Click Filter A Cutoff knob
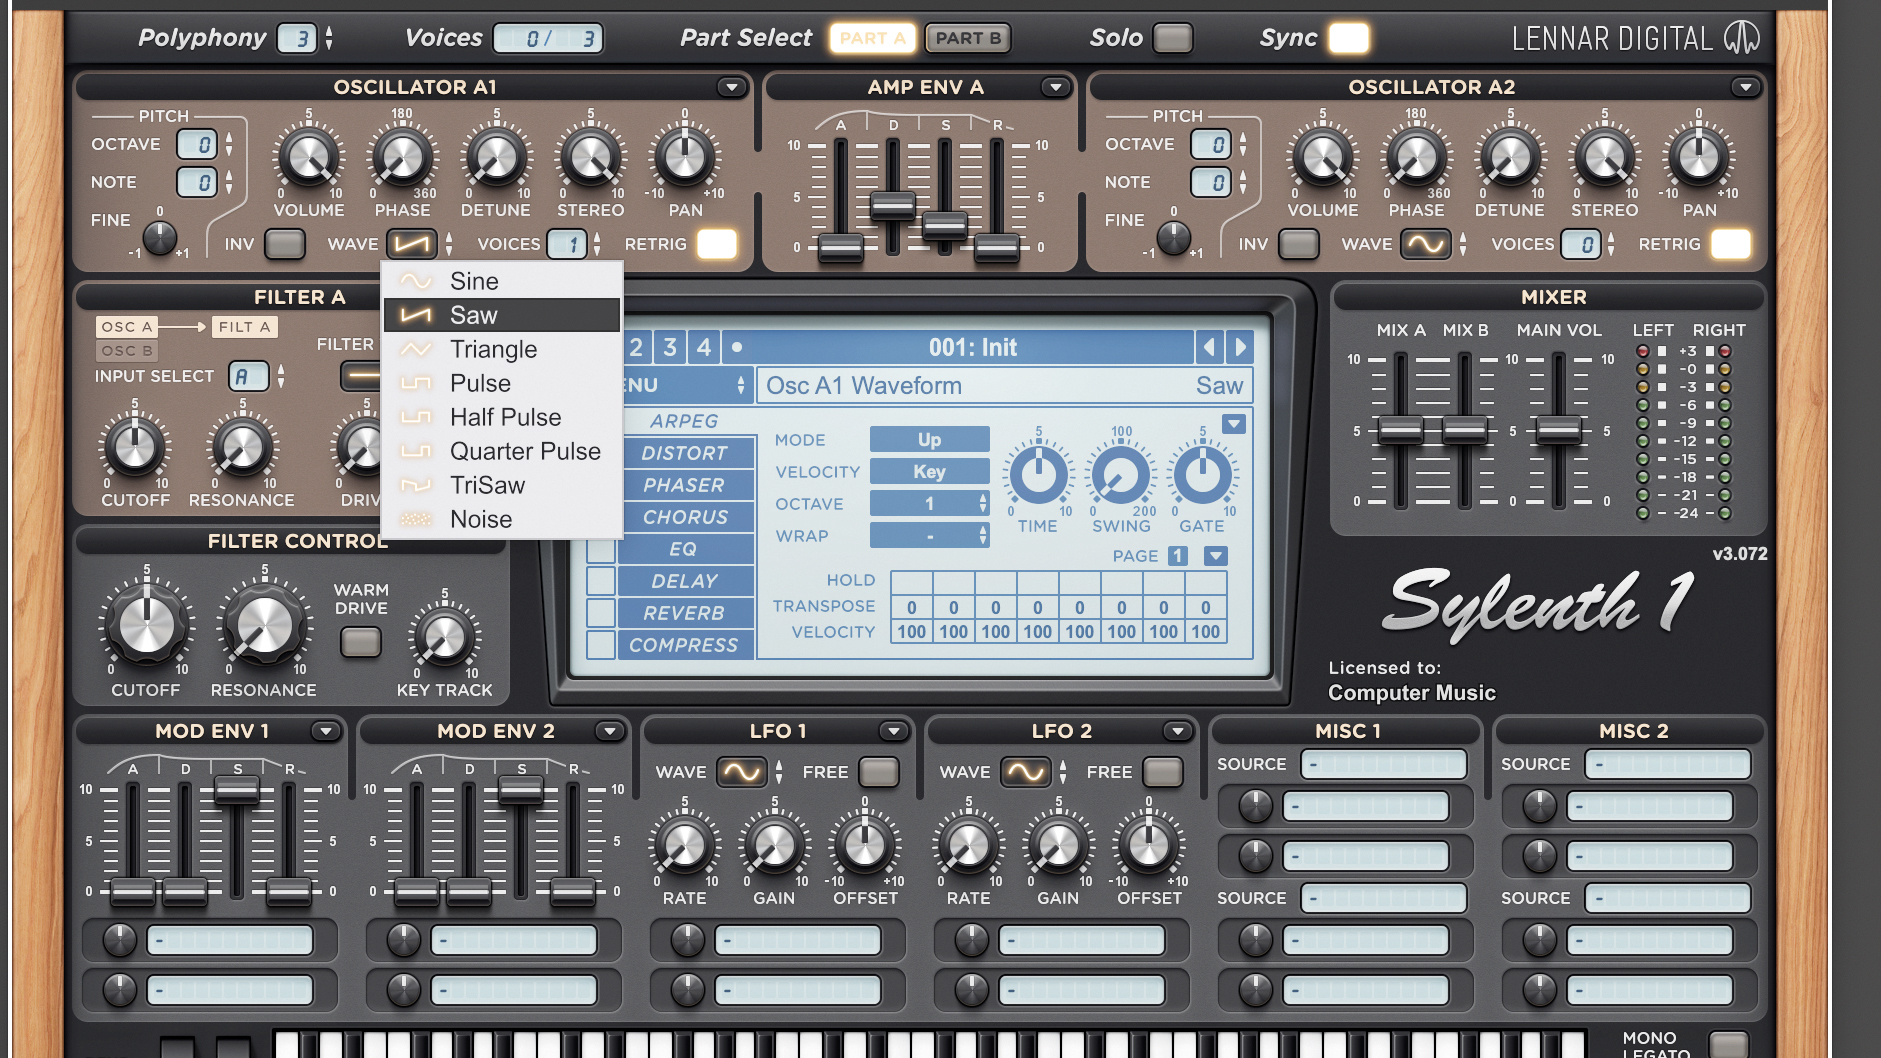This screenshot has height=1058, width=1881. tap(135, 446)
